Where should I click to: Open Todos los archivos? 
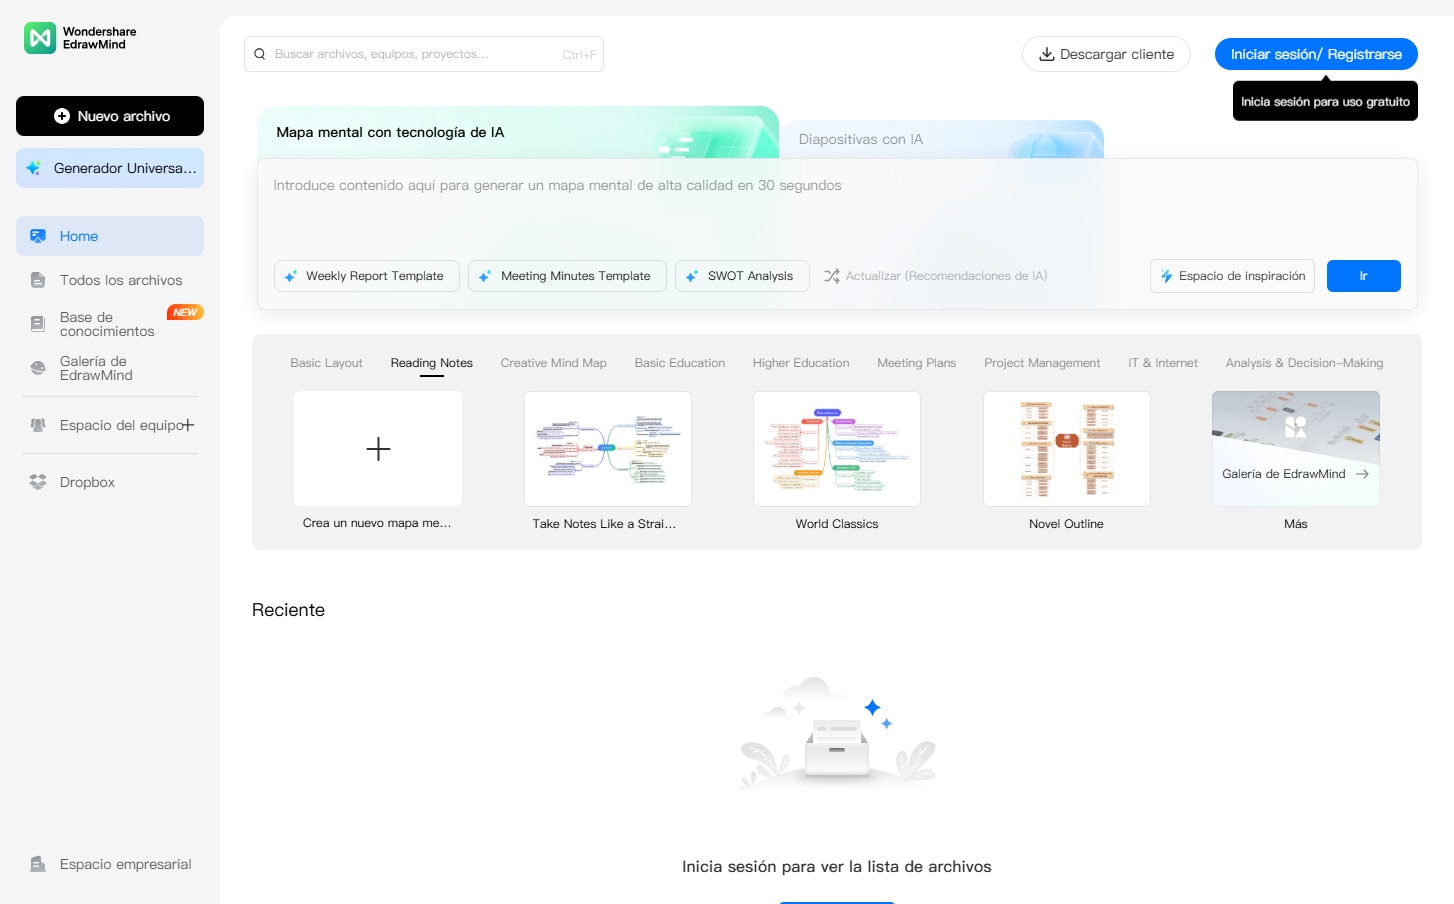[121, 280]
